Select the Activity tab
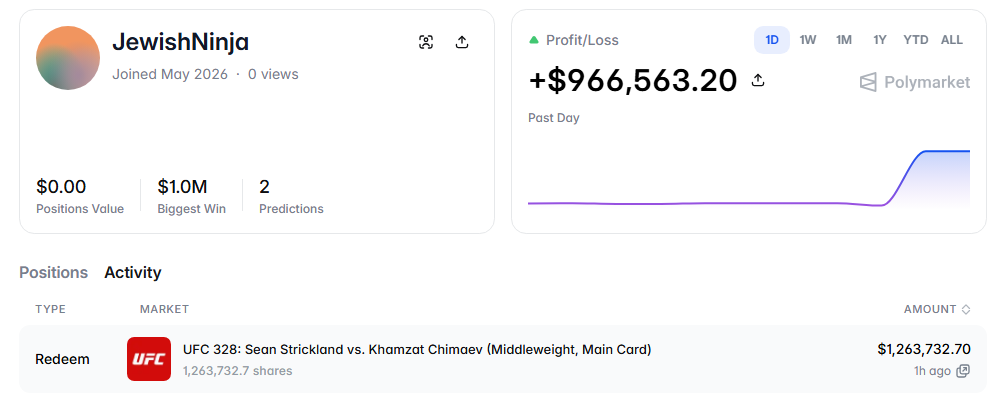This screenshot has width=1004, height=400. pos(133,273)
